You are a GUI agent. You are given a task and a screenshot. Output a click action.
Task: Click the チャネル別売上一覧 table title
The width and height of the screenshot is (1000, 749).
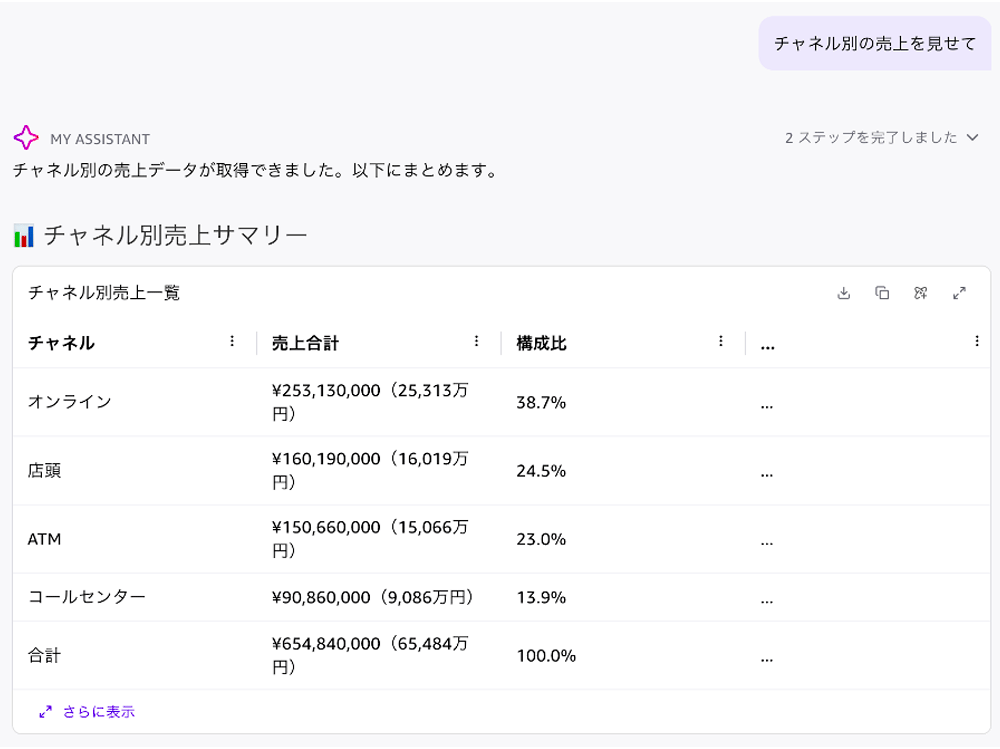tap(104, 293)
